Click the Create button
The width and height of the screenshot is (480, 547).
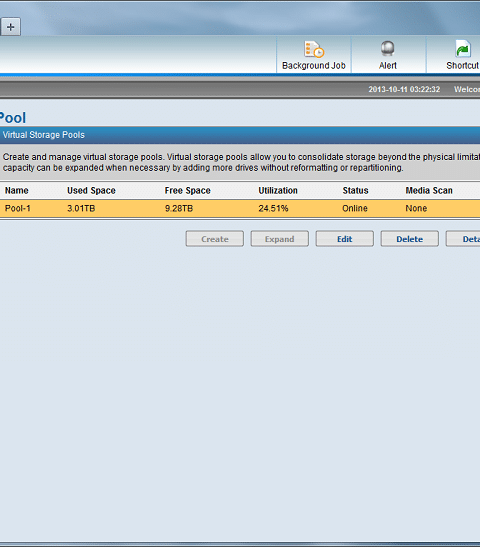215,239
